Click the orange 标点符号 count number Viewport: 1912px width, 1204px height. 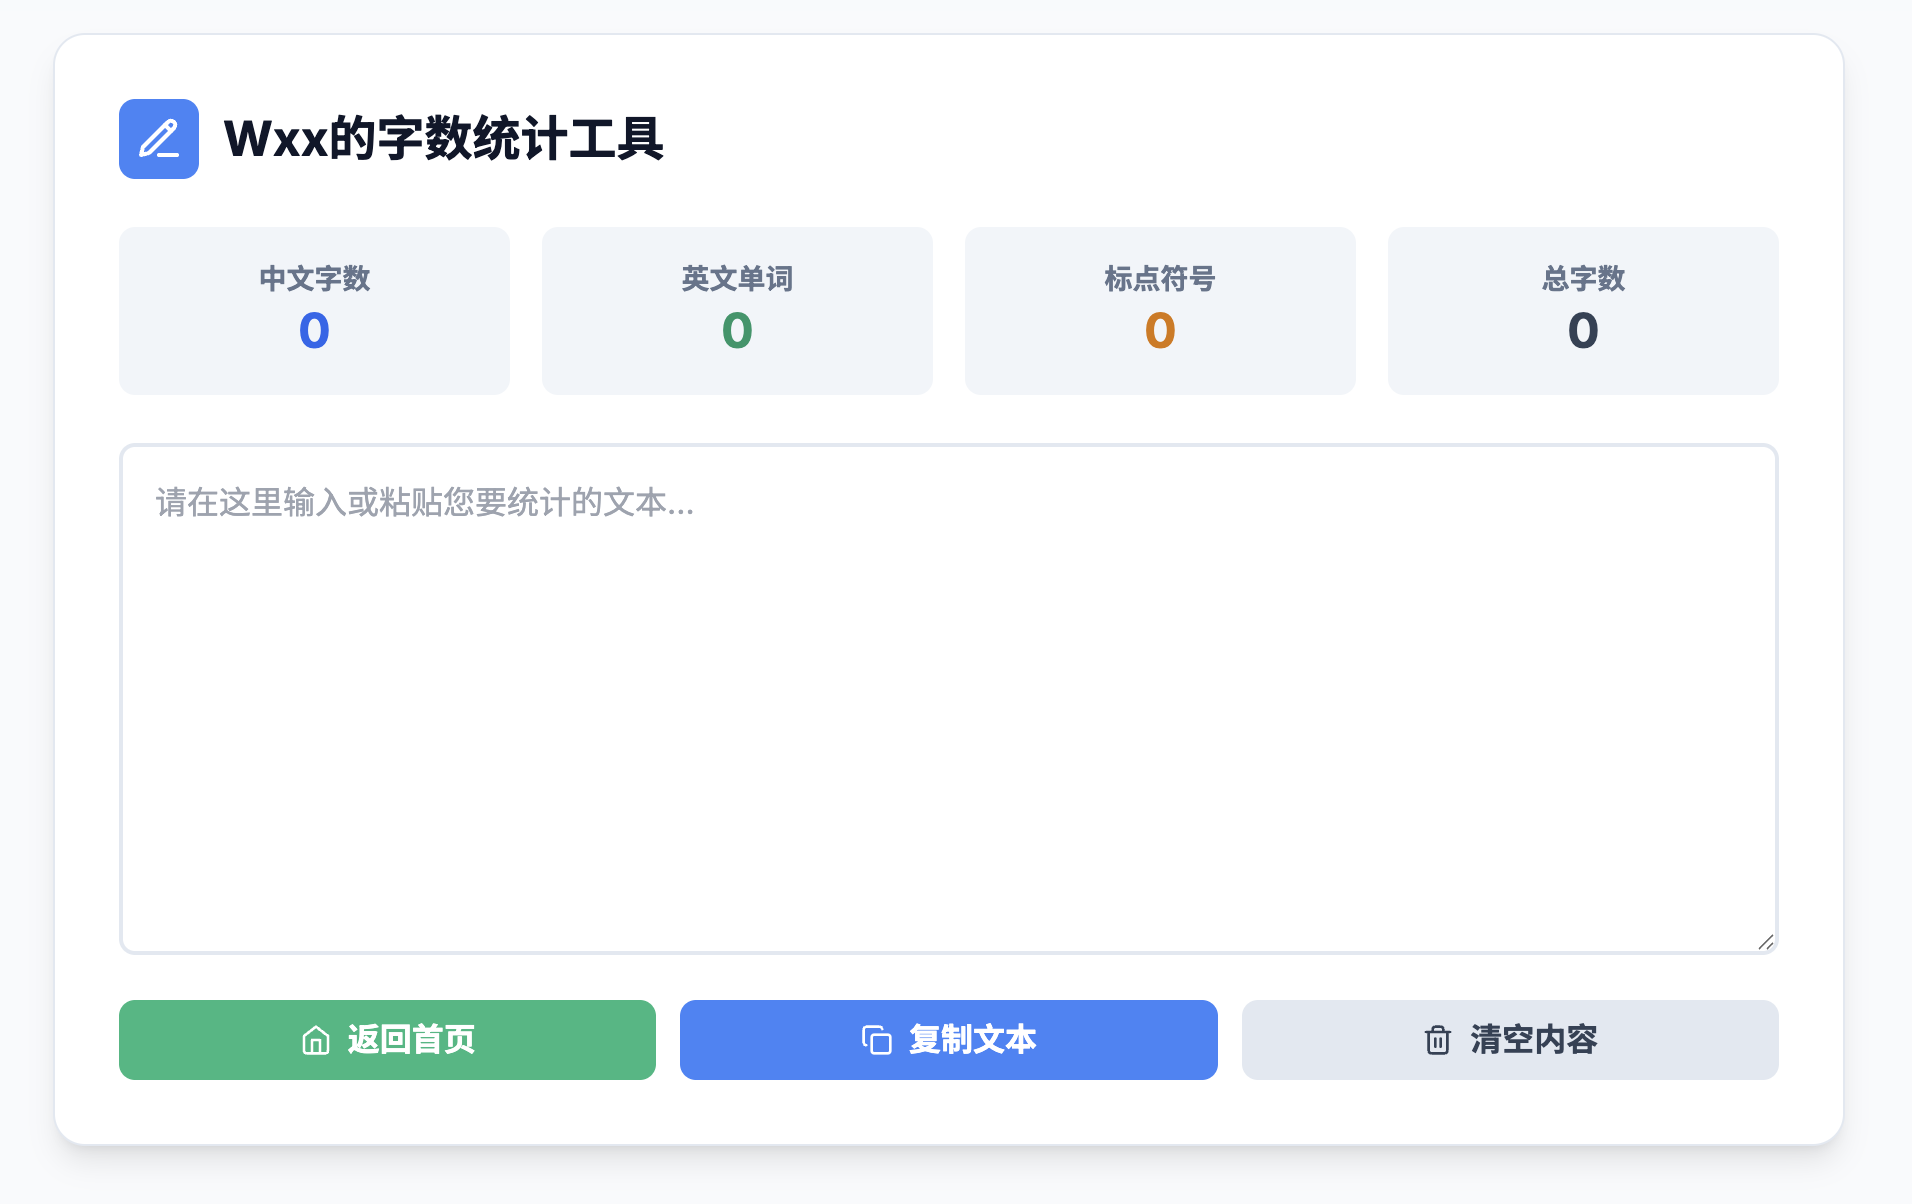pos(1160,331)
